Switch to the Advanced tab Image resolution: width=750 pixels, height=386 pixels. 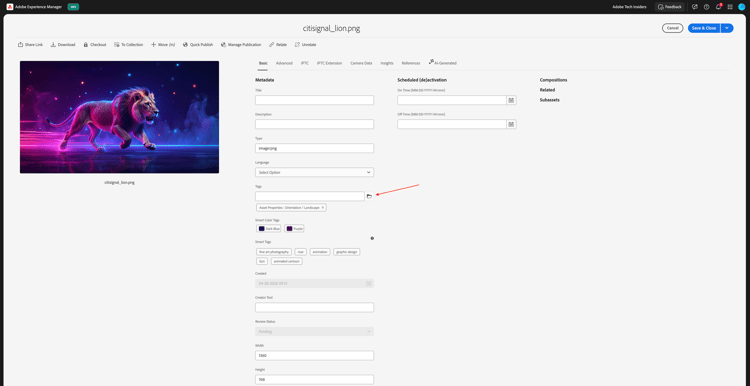pos(284,63)
